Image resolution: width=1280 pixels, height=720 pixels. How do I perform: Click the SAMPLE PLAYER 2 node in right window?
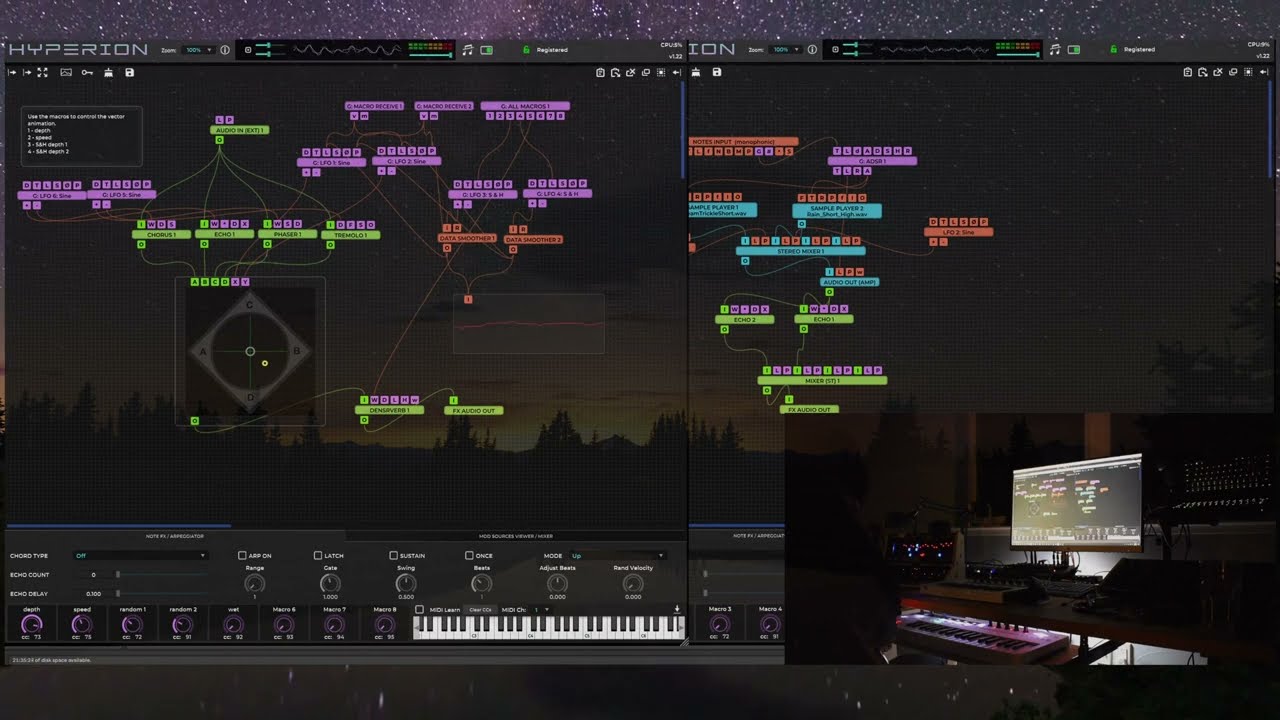coord(837,211)
